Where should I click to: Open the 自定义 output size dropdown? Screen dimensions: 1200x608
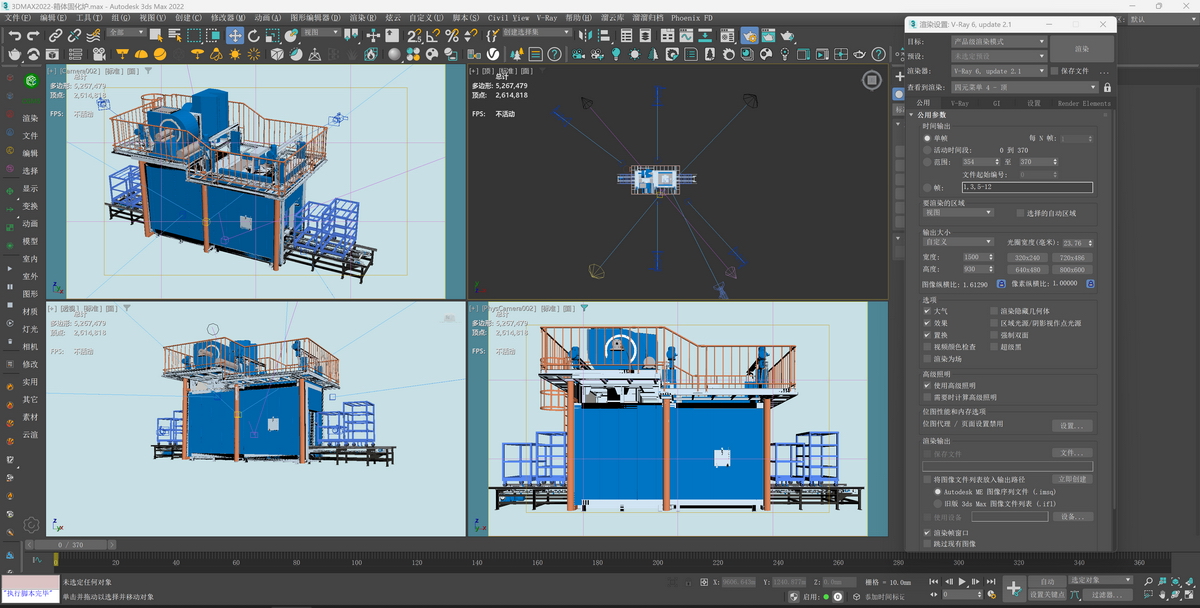pos(958,241)
